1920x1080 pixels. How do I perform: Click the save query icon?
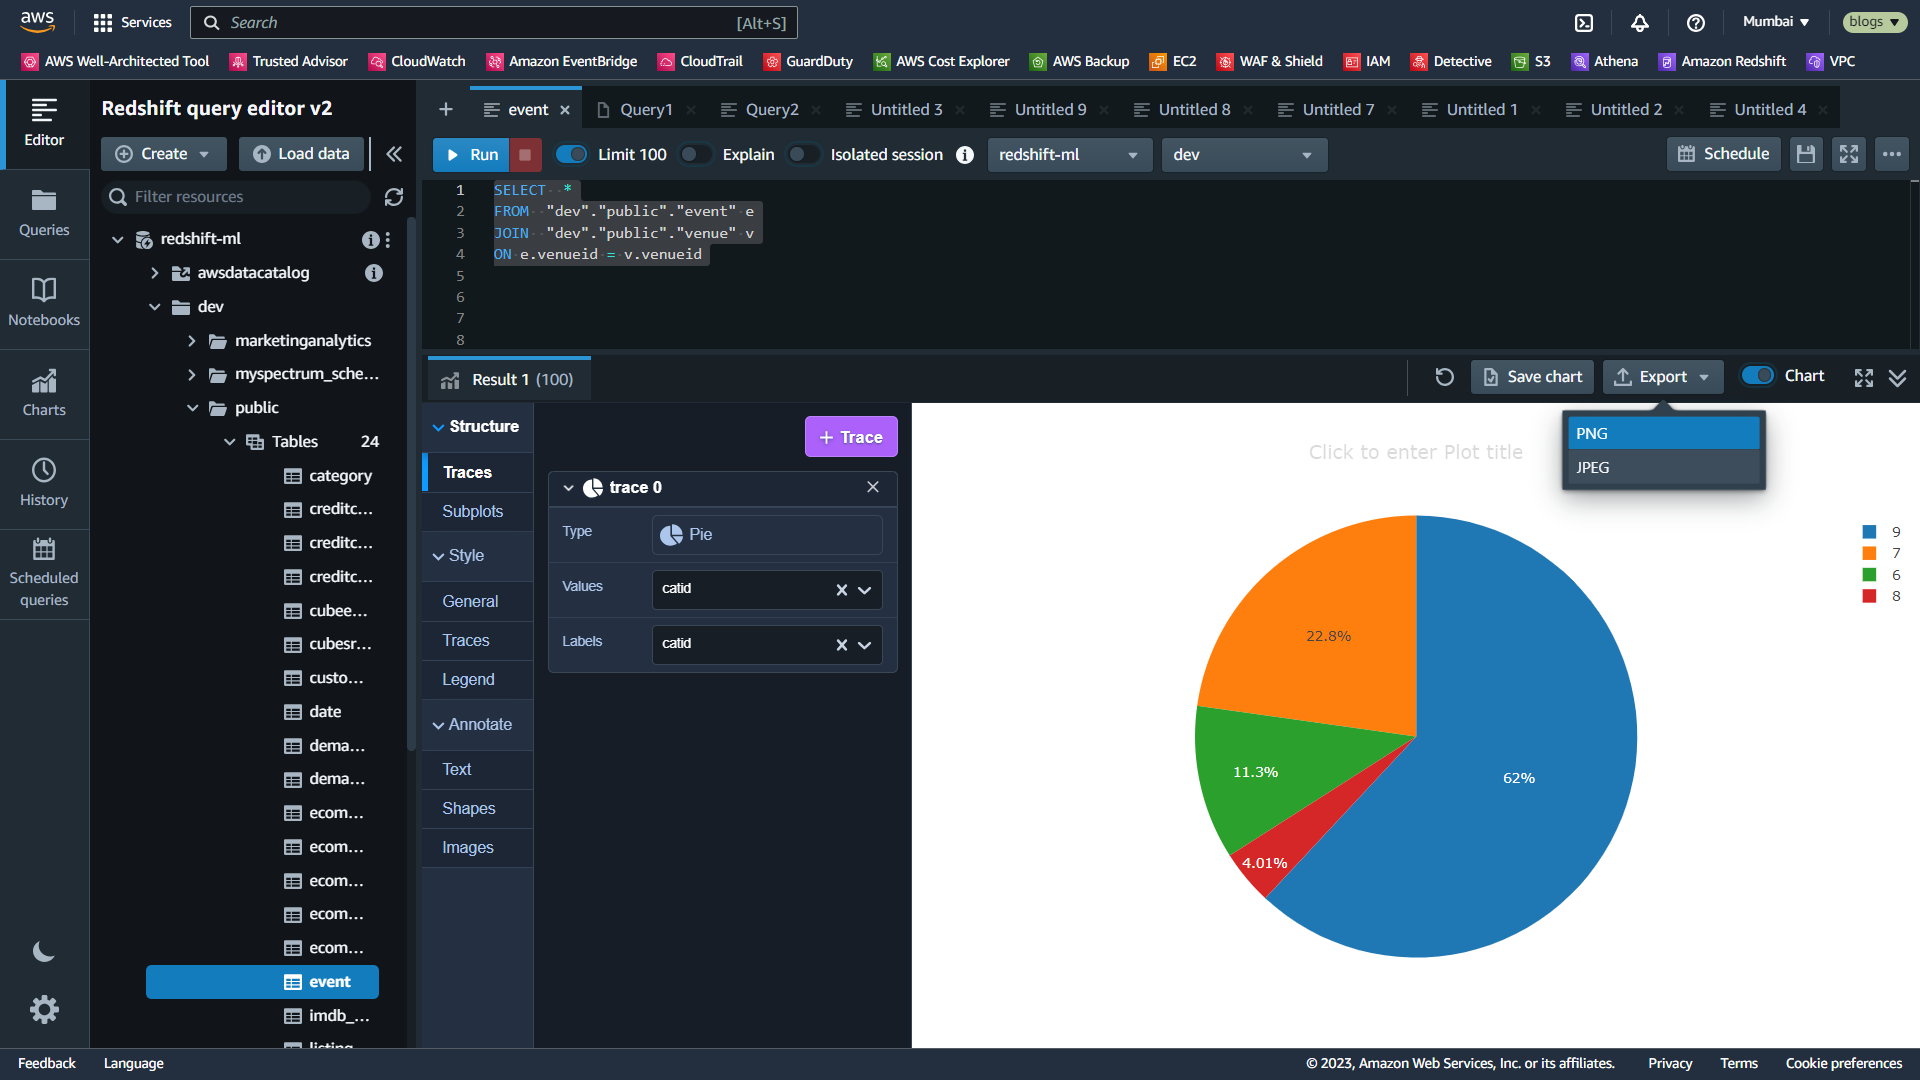click(1805, 154)
